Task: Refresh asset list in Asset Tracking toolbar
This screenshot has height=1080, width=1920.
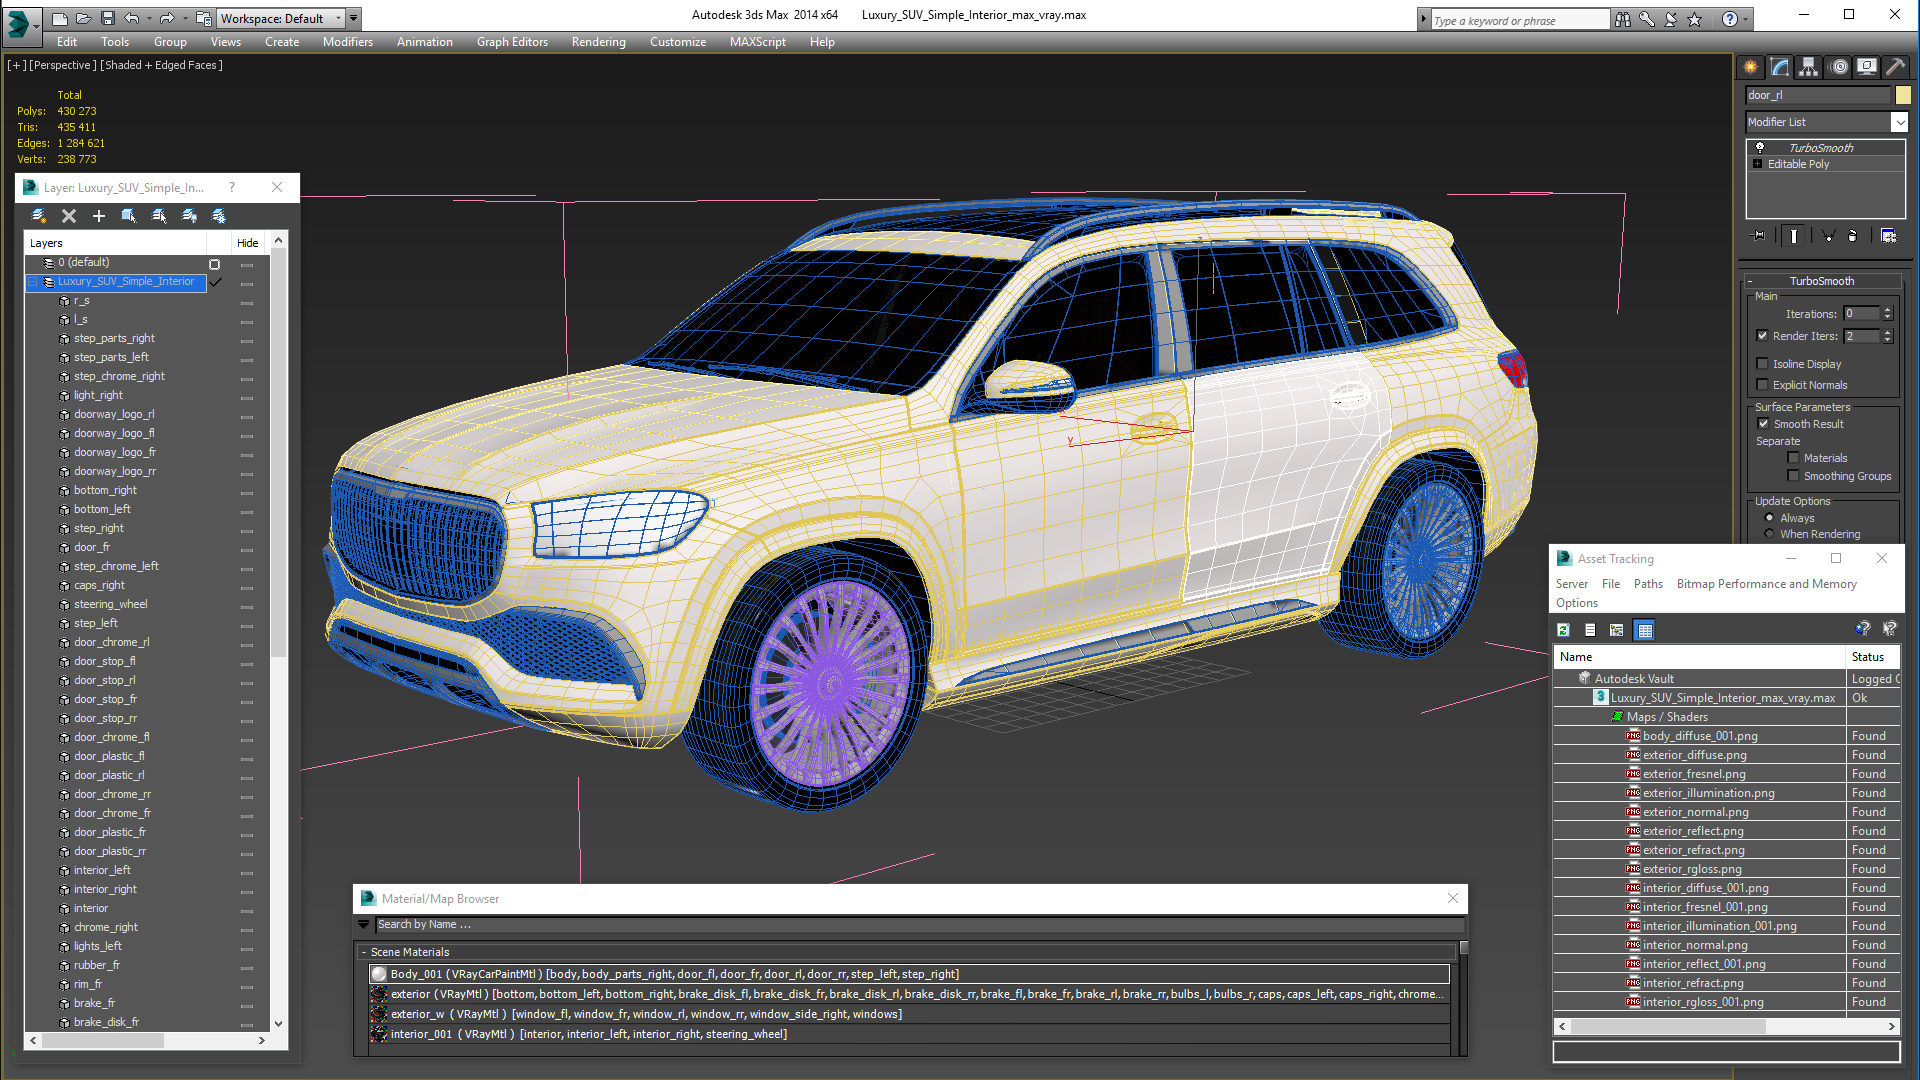Action: click(x=1564, y=630)
